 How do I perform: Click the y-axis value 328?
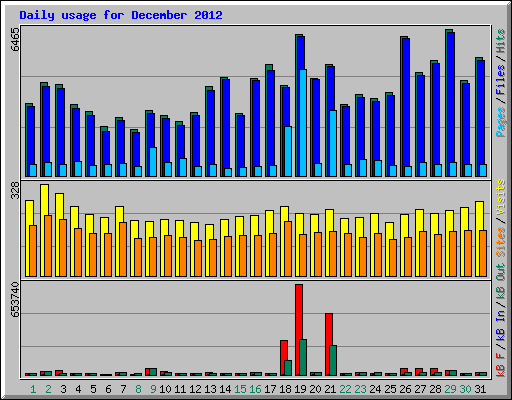pos(15,190)
